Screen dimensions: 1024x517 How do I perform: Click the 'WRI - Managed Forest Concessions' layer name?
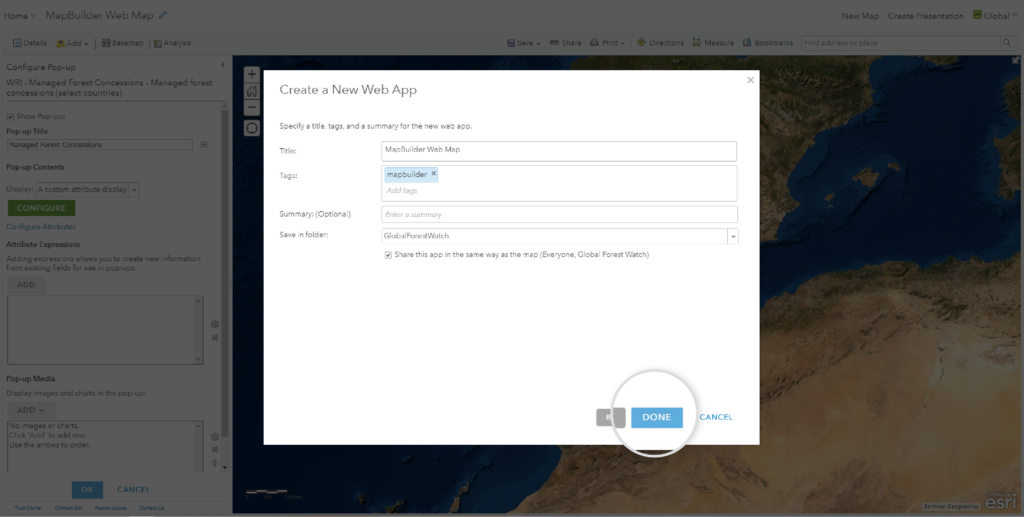tap(109, 88)
